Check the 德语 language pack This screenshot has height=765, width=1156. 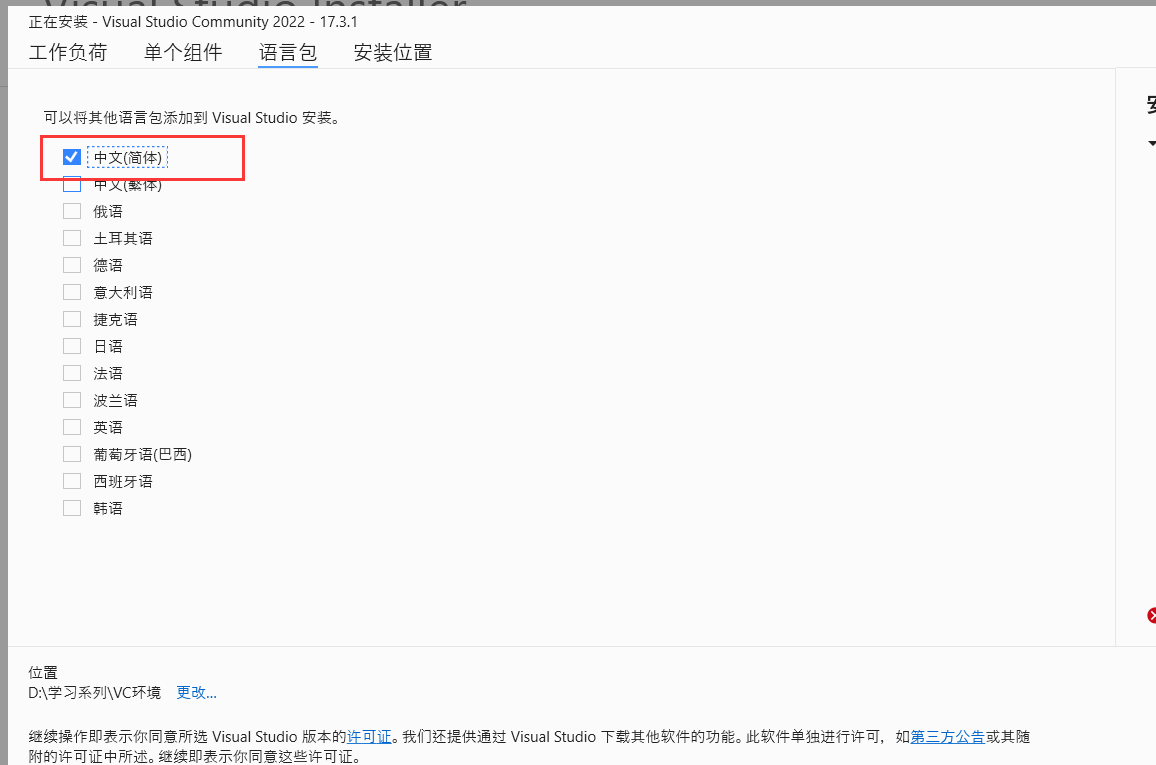72,265
